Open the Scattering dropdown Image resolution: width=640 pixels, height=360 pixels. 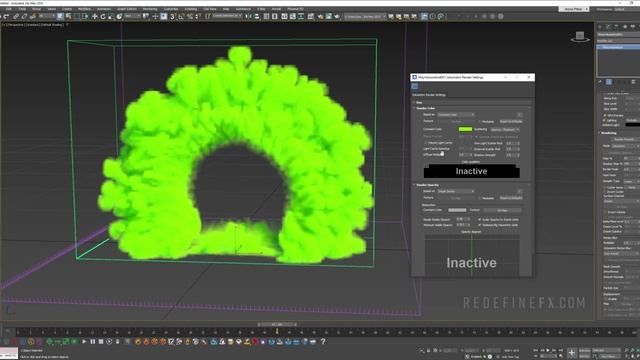pyautogui.click(x=504, y=129)
